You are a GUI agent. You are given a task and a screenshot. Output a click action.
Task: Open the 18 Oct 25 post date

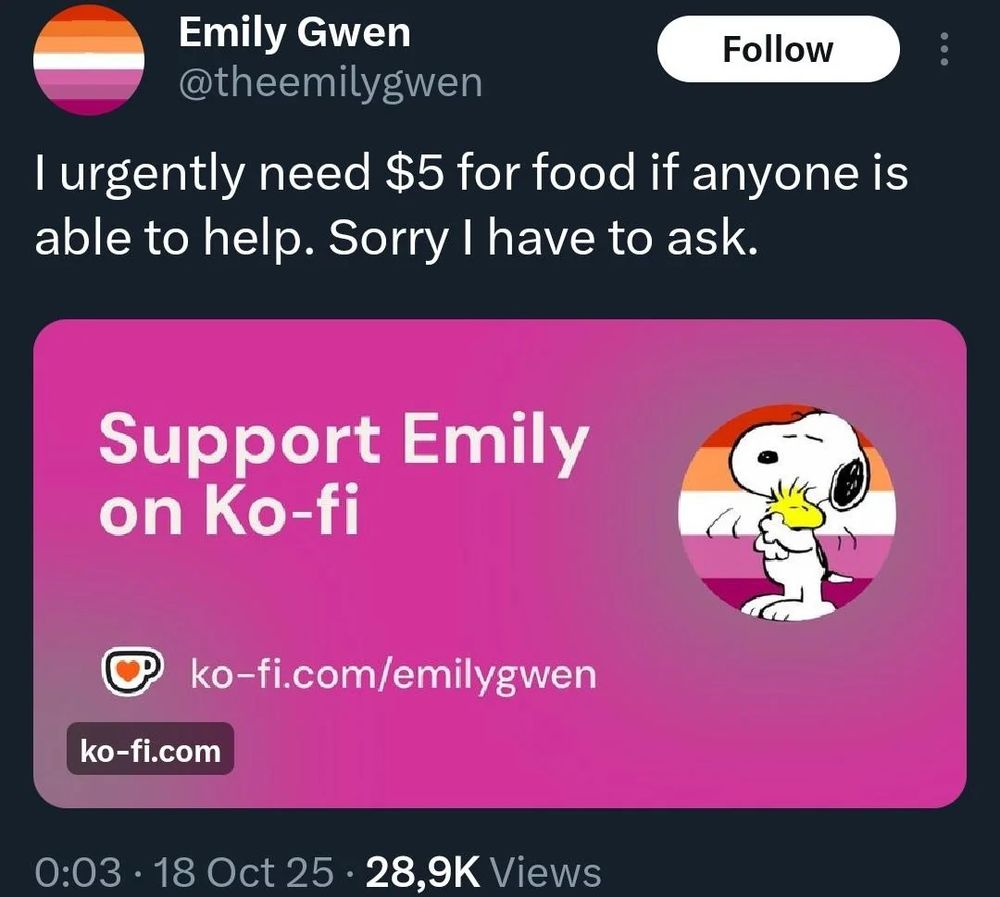point(244,873)
